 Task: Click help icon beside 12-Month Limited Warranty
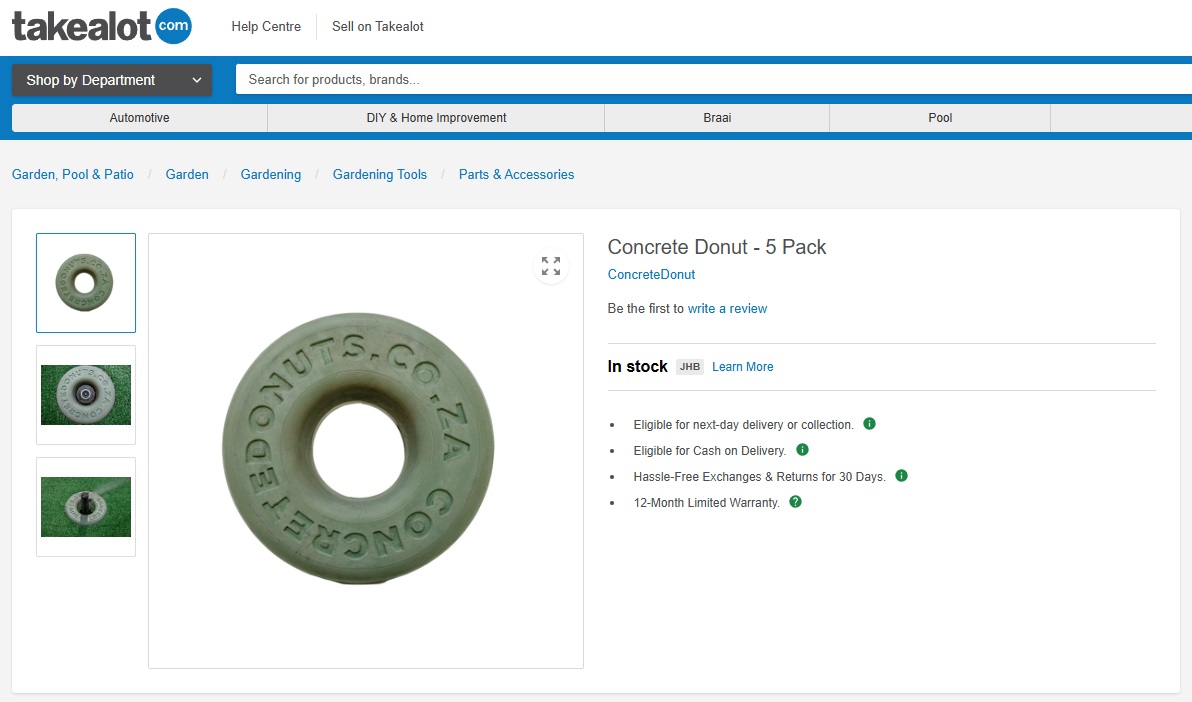tap(795, 502)
